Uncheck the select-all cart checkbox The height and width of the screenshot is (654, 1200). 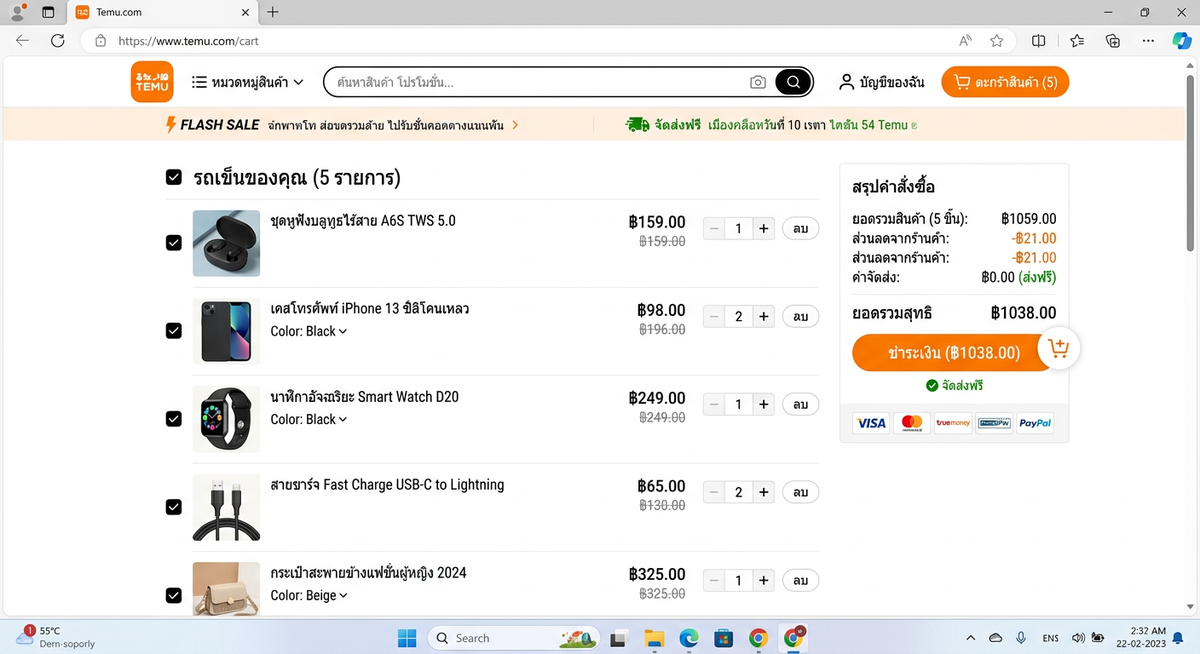coord(173,177)
